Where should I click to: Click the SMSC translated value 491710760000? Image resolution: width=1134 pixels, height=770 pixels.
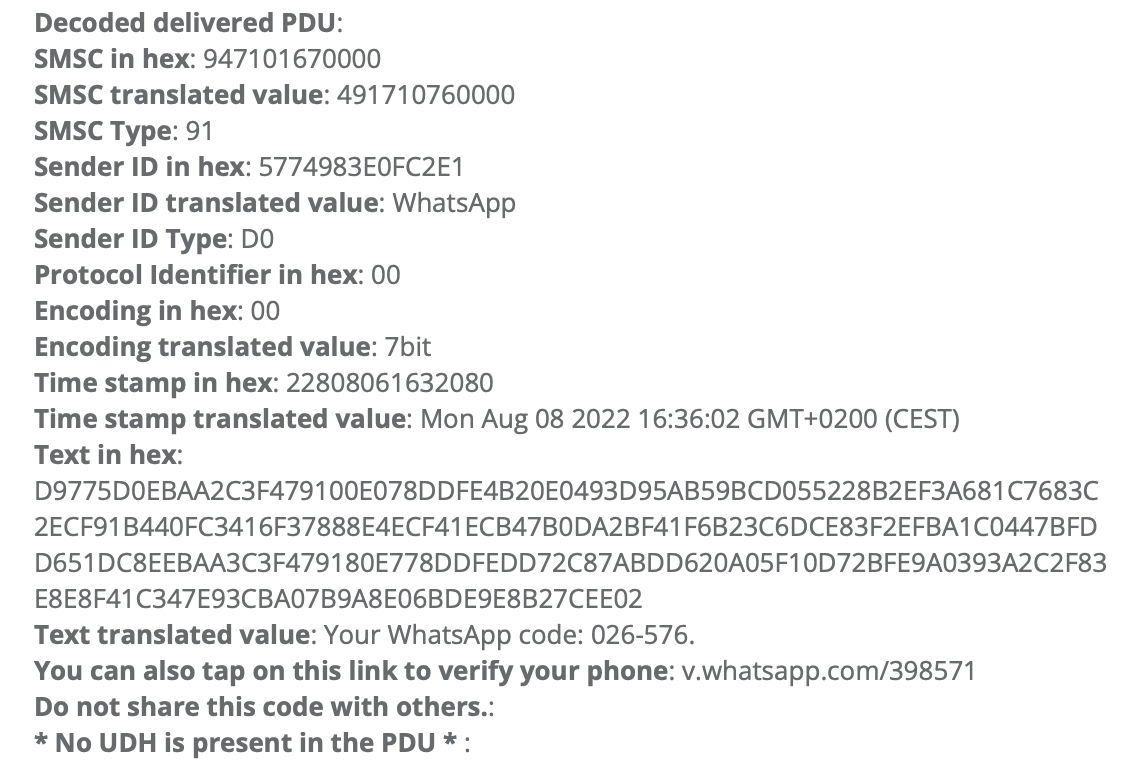pos(425,95)
